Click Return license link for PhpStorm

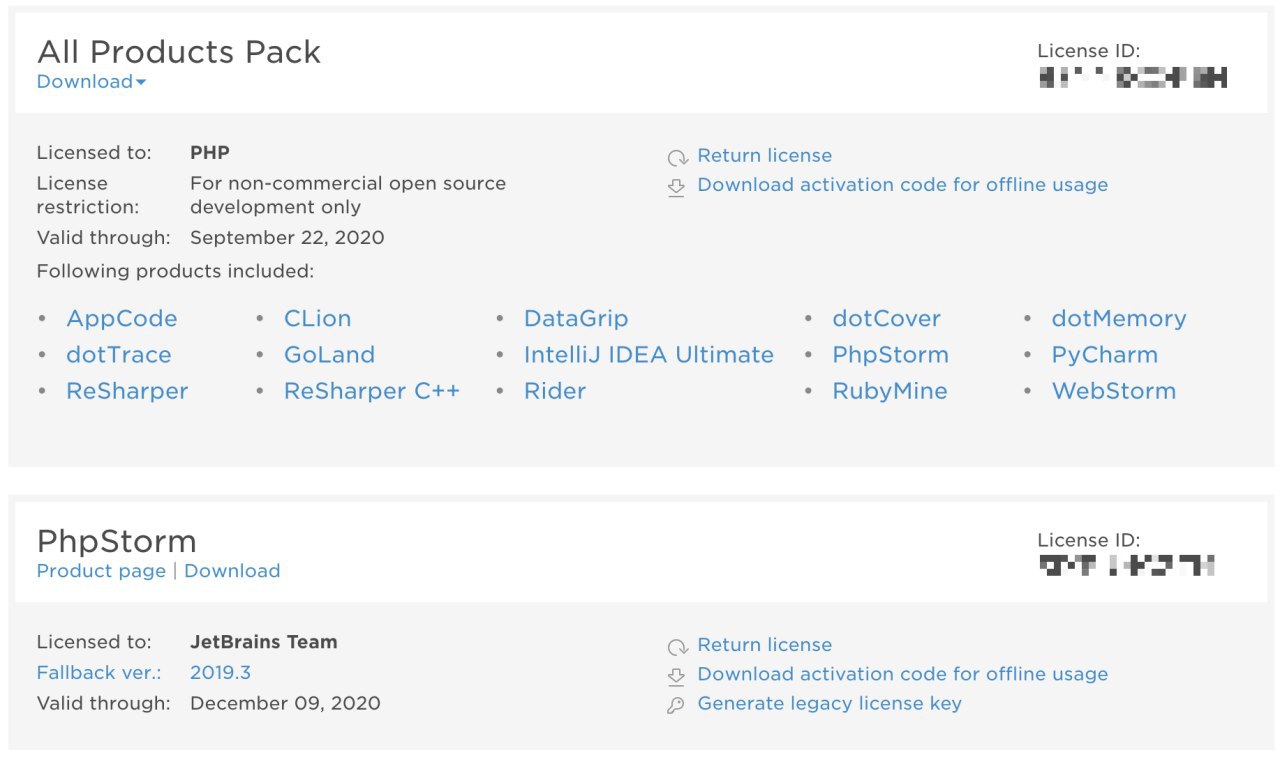point(764,645)
